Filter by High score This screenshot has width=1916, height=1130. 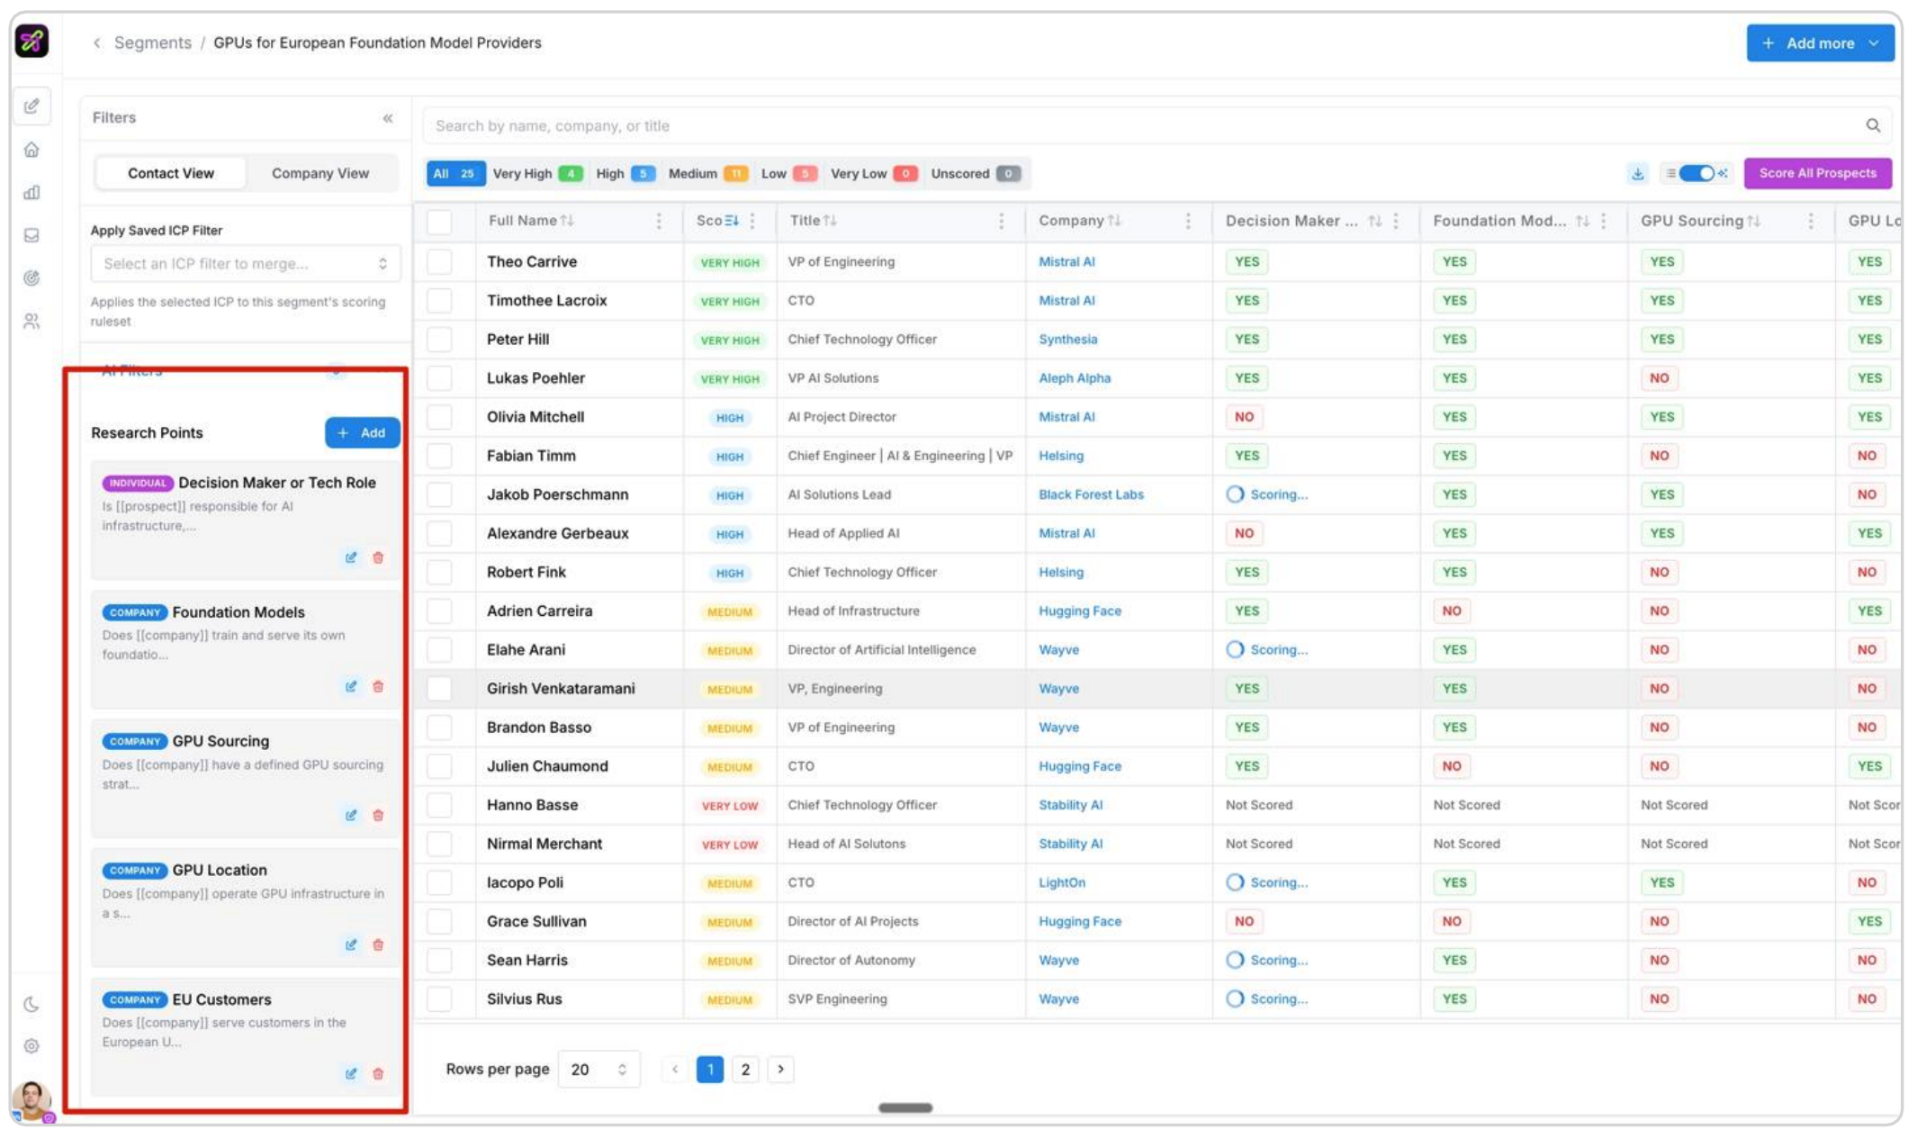click(625, 174)
